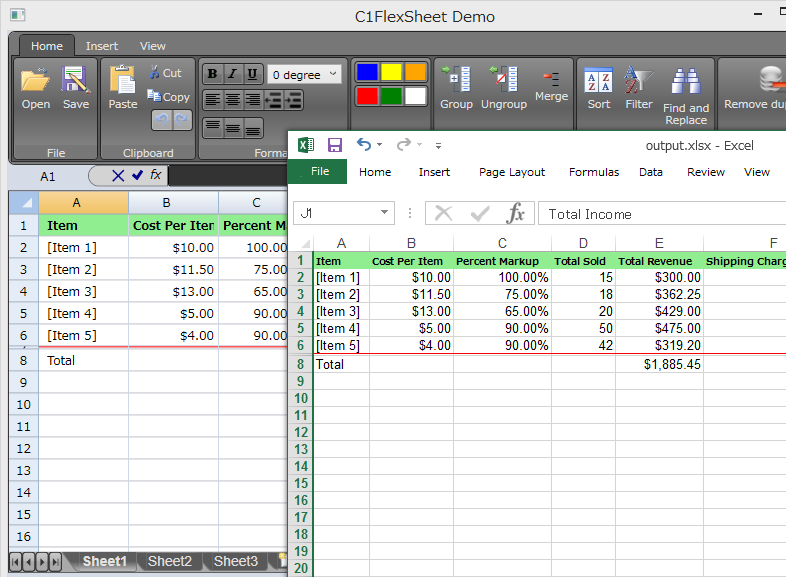The height and width of the screenshot is (577, 786).
Task: Click confirm checkmark in FlexSheet formula bar
Action: pyautogui.click(x=137, y=175)
